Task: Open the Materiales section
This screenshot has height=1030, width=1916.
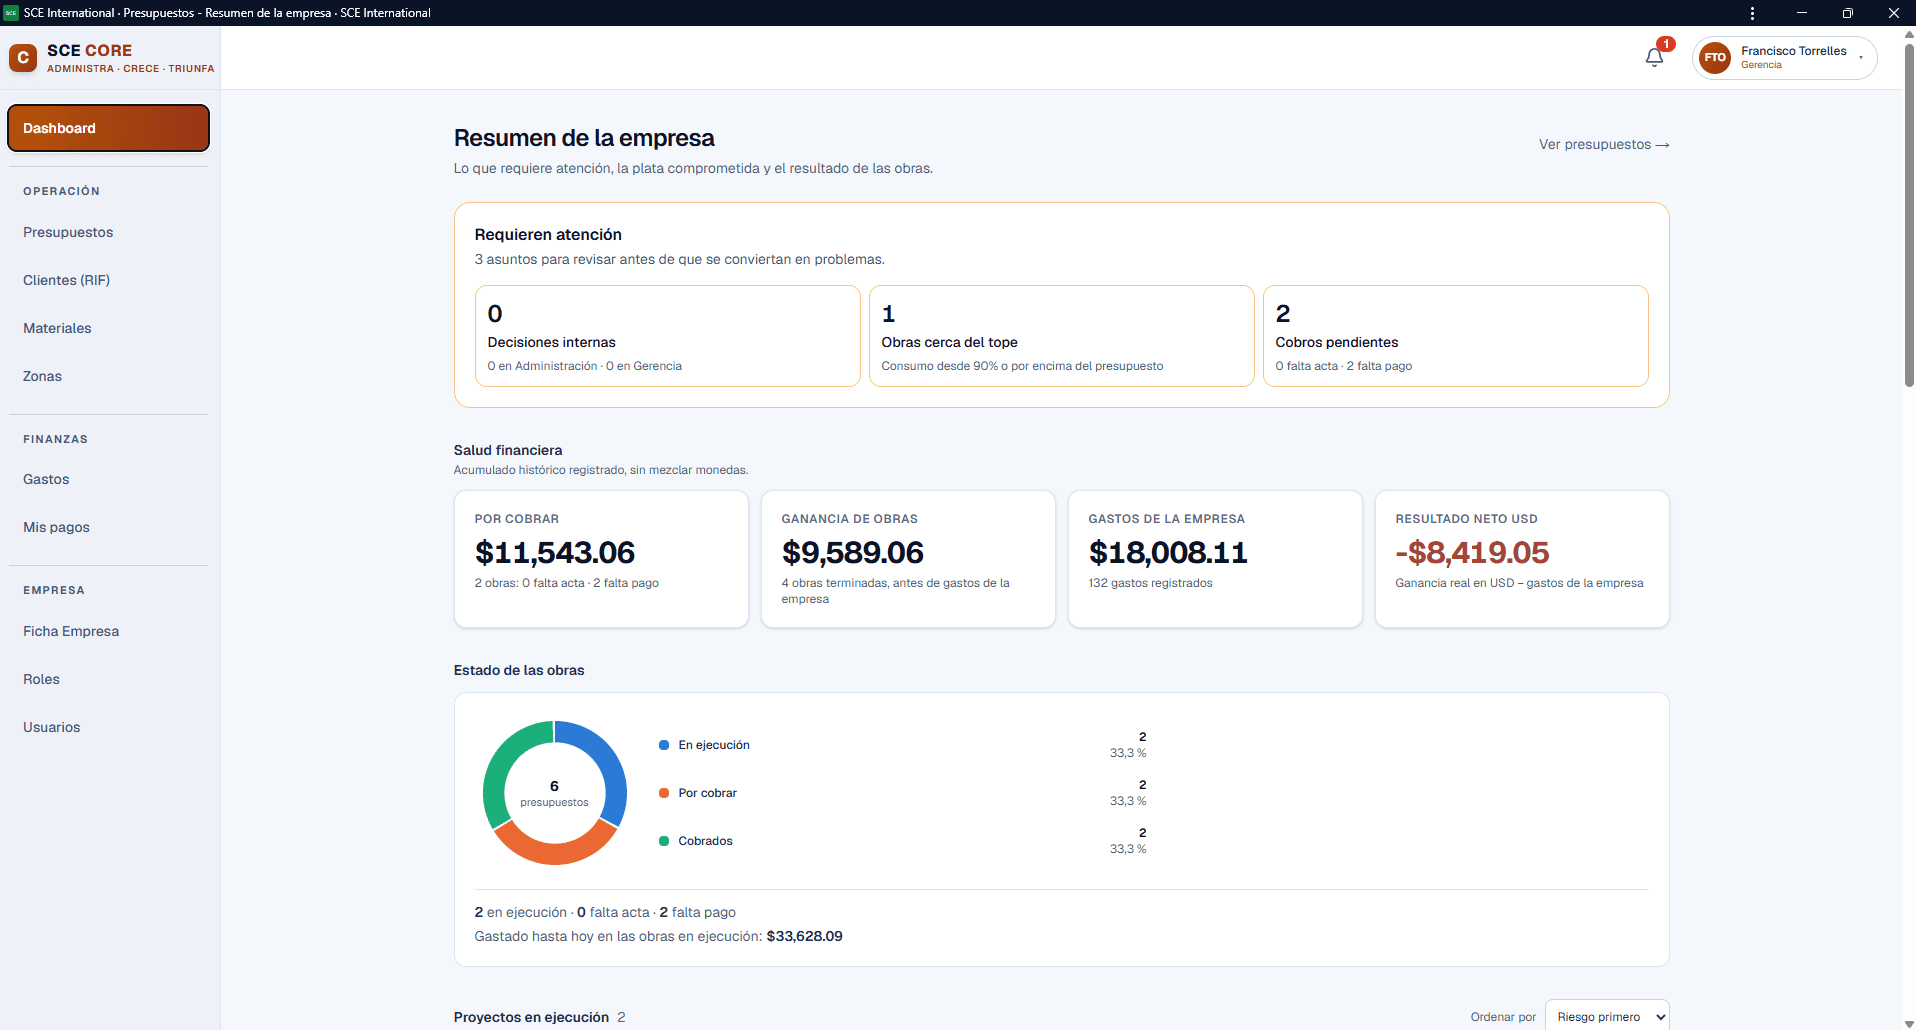Action: click(x=57, y=328)
